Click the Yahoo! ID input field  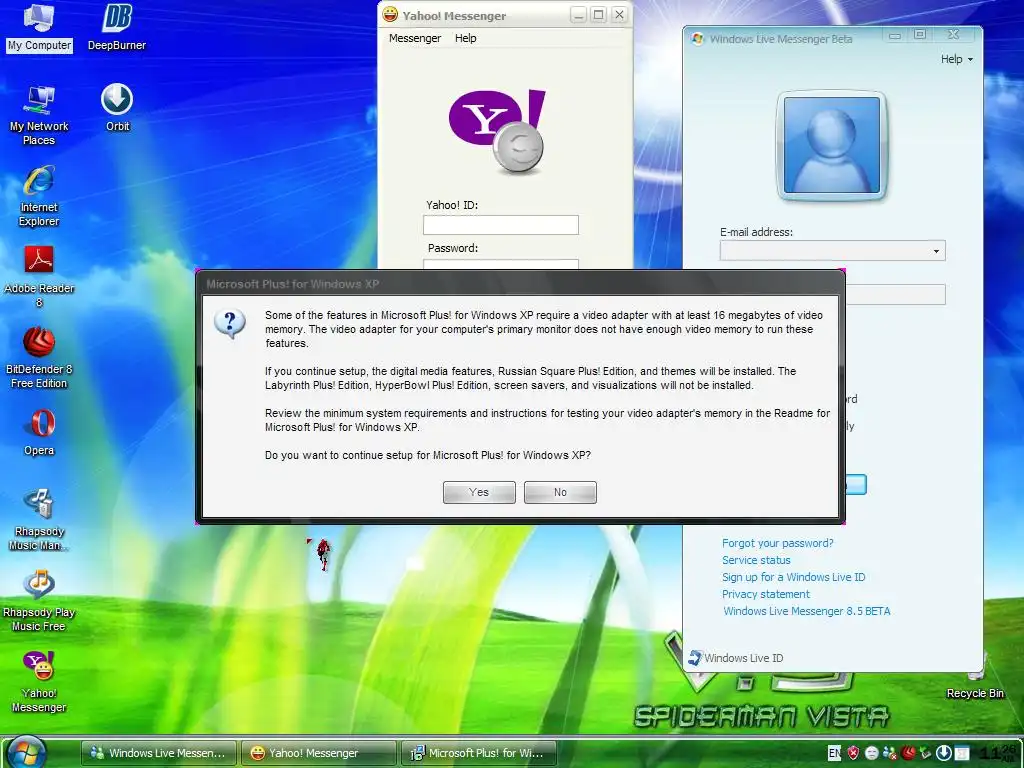coord(501,225)
